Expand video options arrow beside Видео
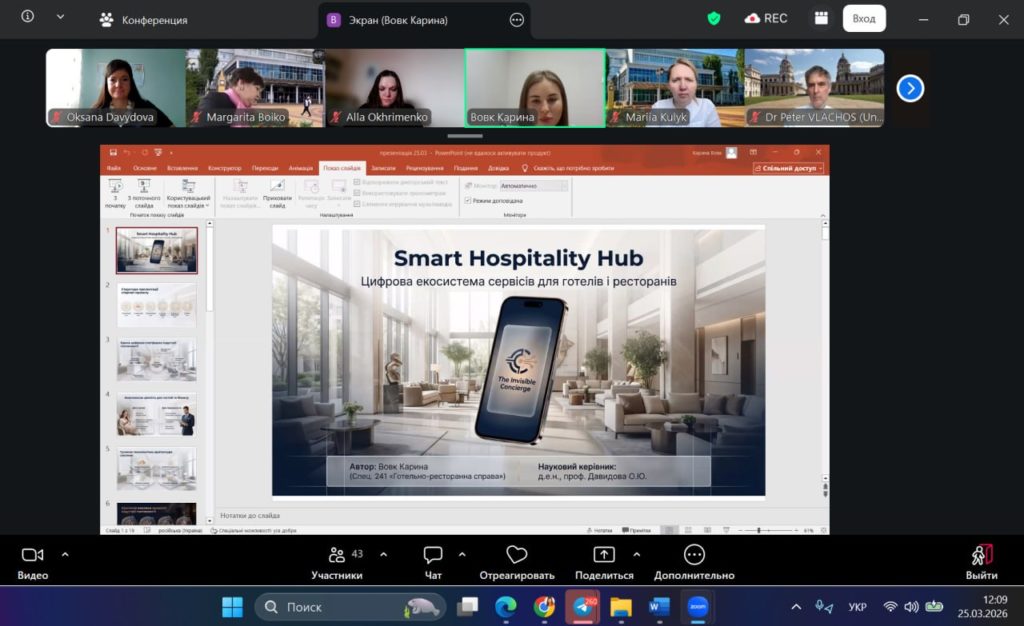The width and height of the screenshot is (1024, 626). (x=65, y=554)
